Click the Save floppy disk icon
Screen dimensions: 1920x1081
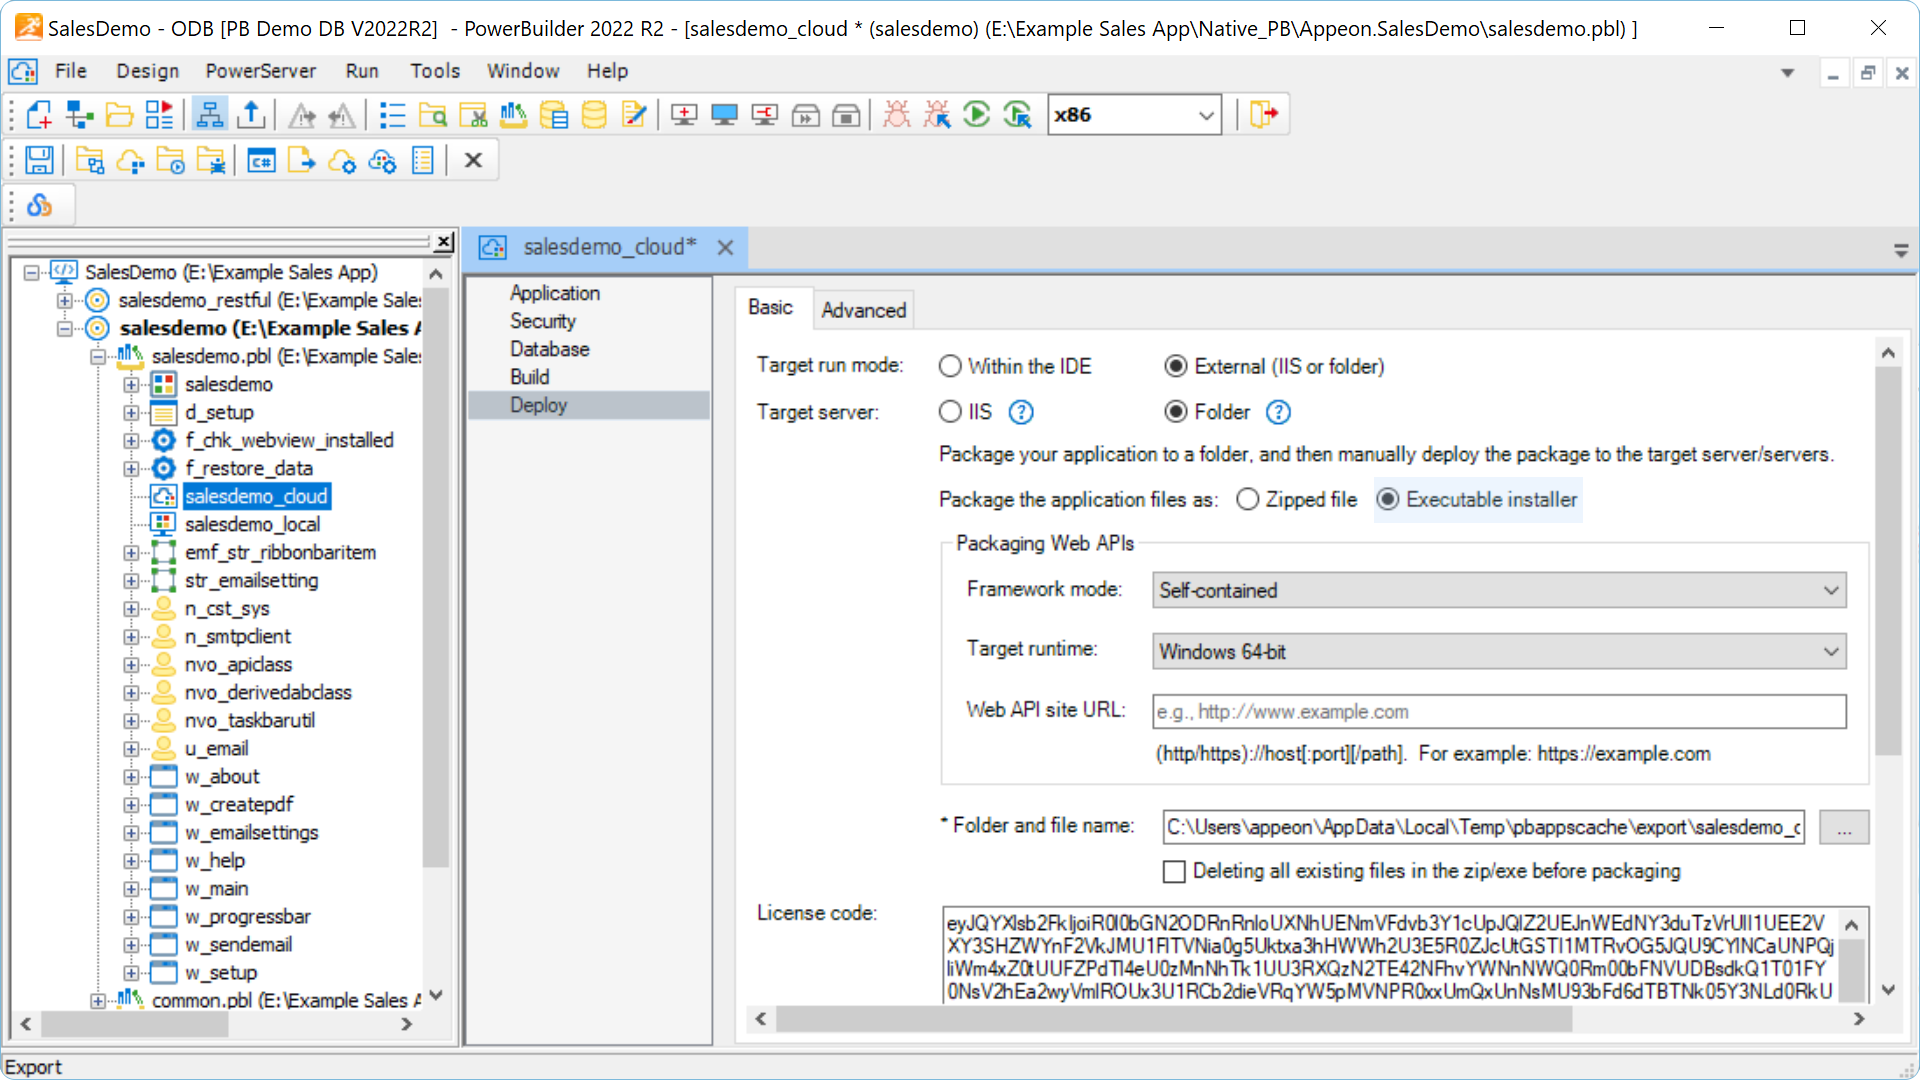tap(40, 161)
